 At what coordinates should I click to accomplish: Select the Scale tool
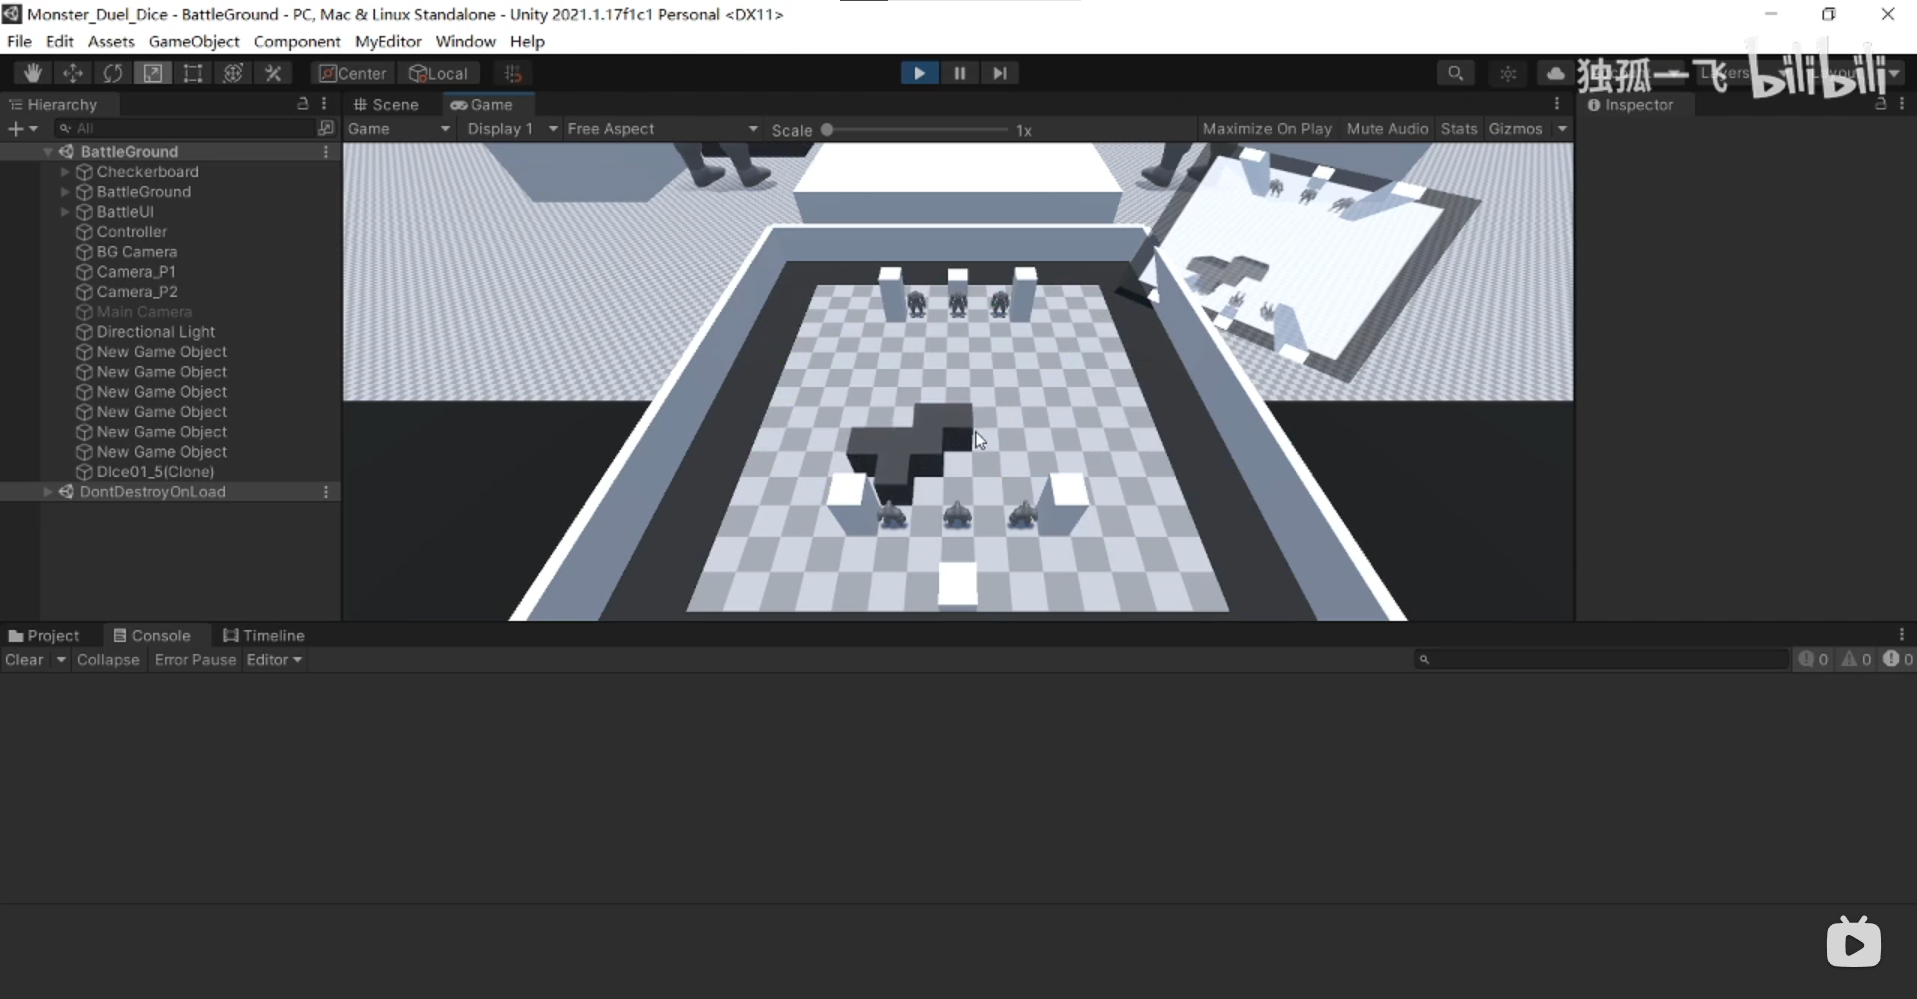pyautogui.click(x=153, y=73)
